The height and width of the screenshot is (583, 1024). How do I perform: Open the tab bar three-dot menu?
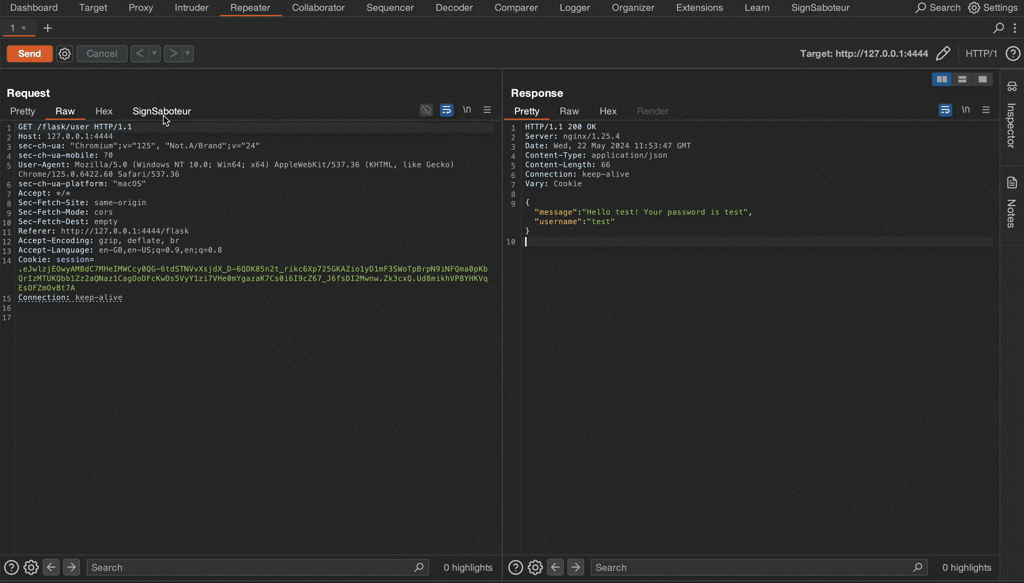(1015, 28)
